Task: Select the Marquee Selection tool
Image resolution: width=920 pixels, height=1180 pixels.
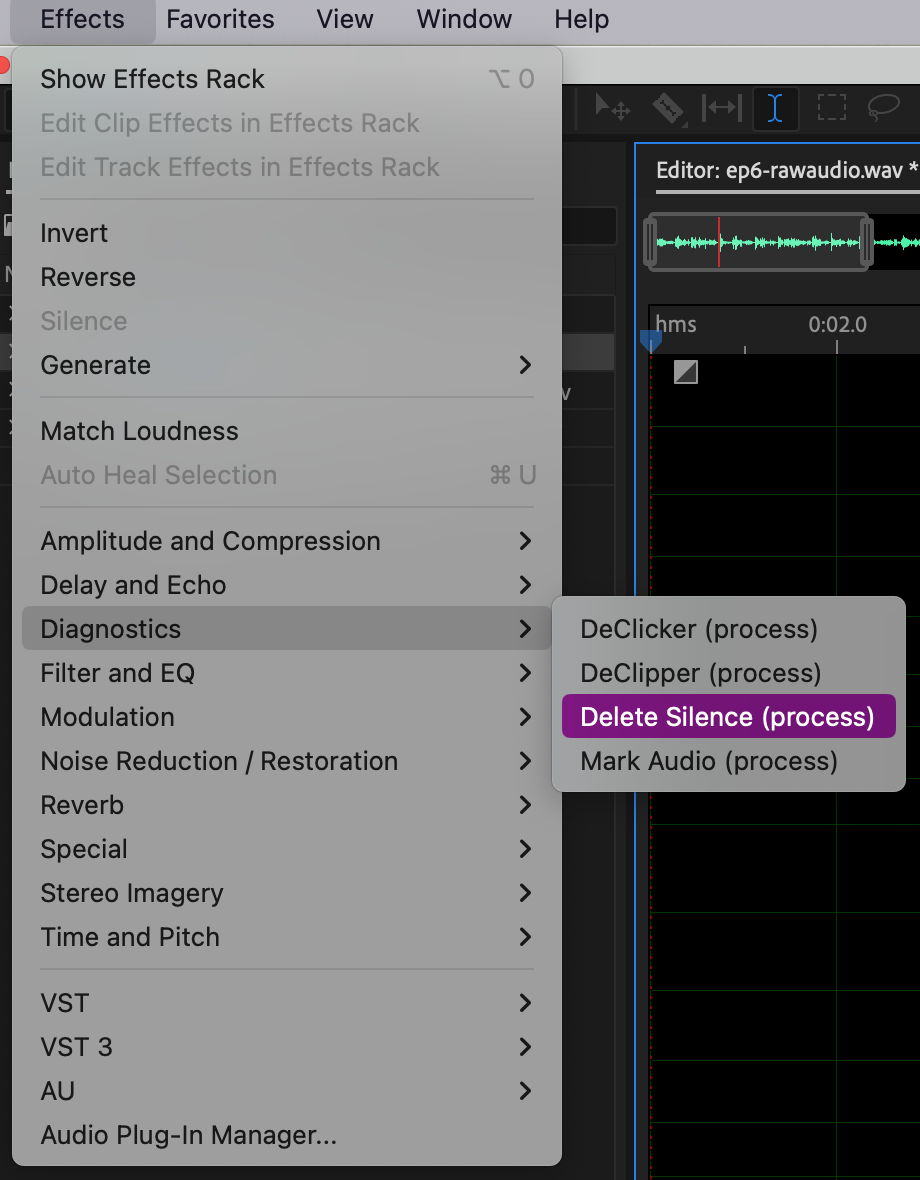Action: pyautogui.click(x=831, y=107)
